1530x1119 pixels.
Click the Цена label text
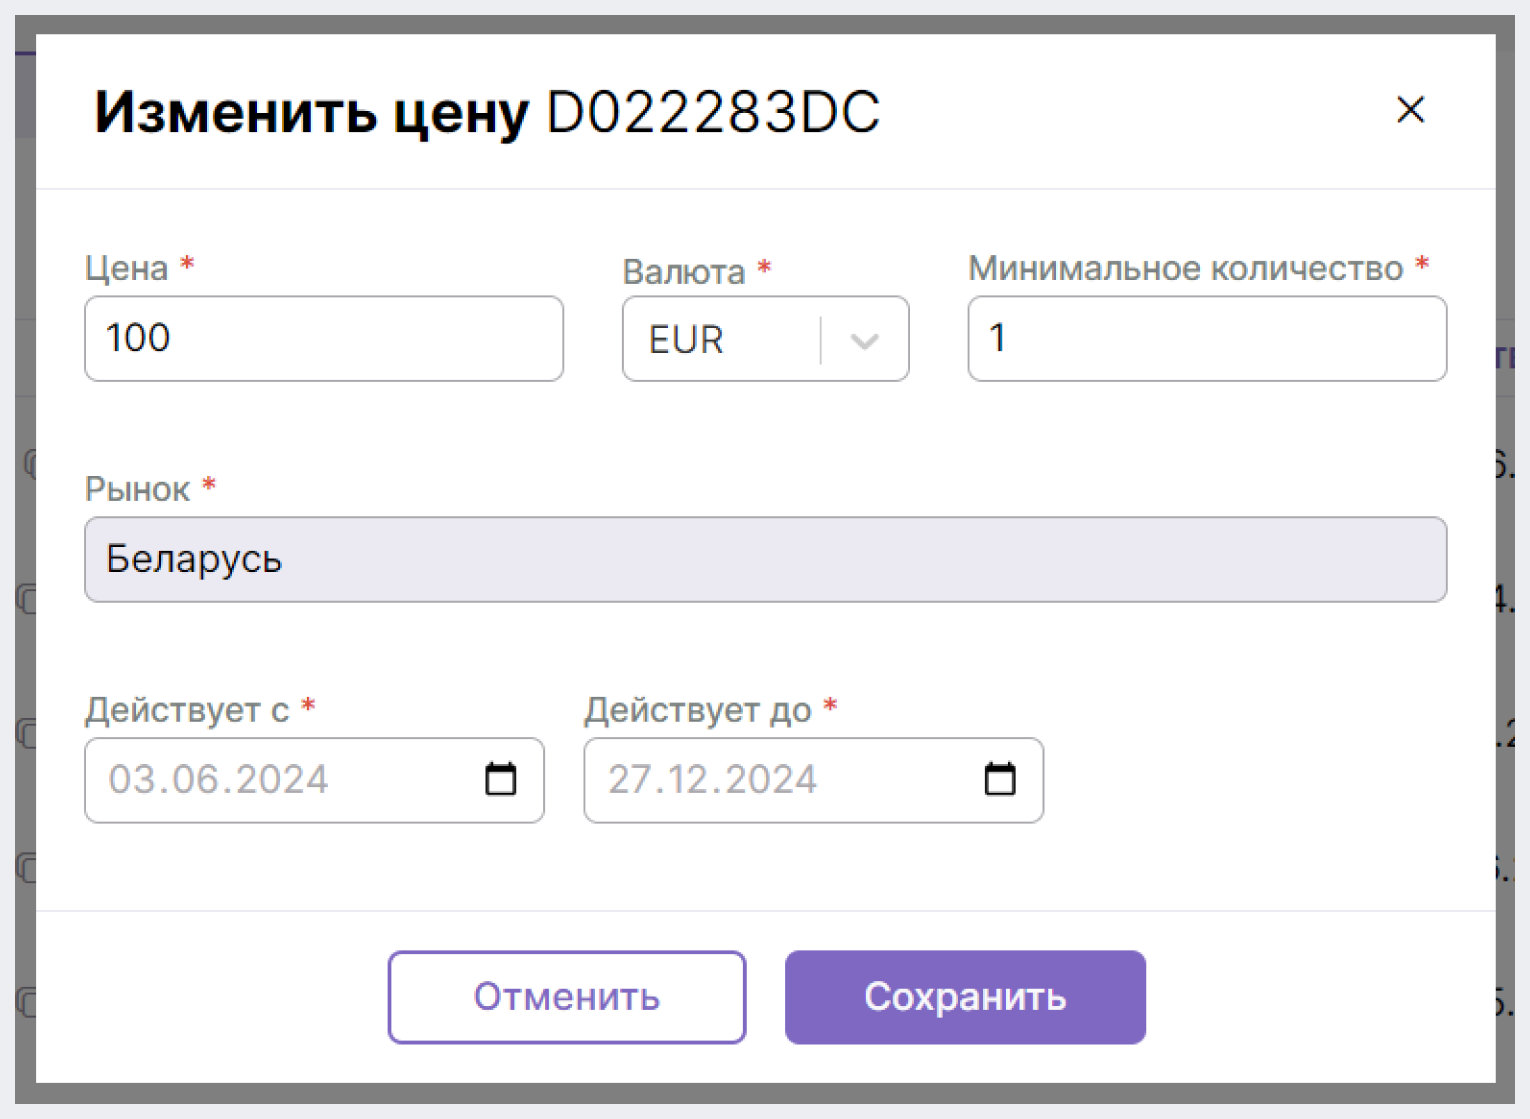tap(126, 268)
